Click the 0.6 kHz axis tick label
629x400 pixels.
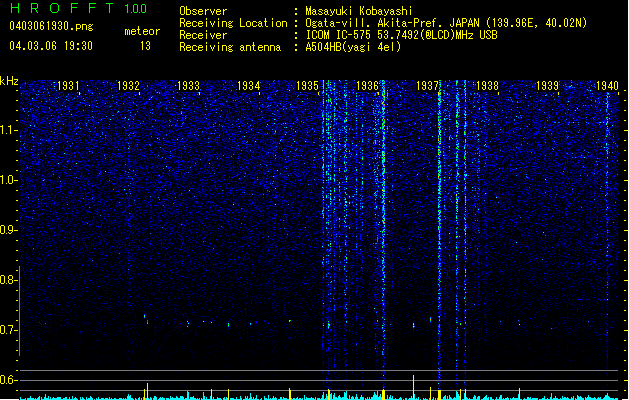pos(8,380)
